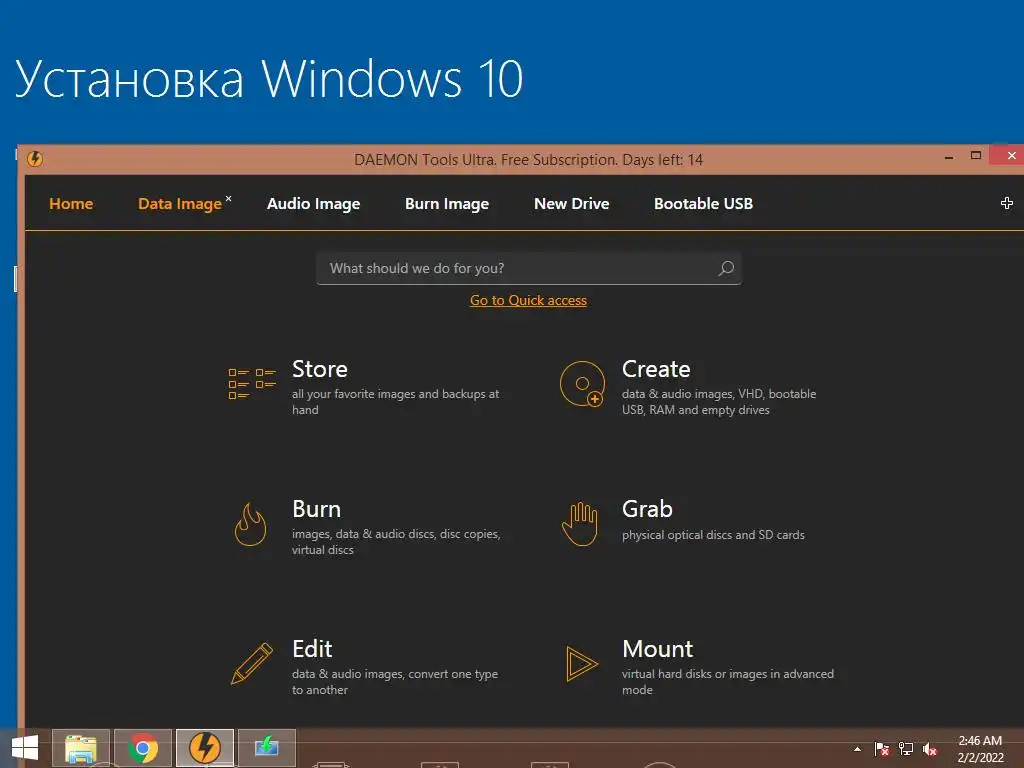This screenshot has height=768, width=1024.
Task: Switch to the Data Image tab
Action: 180,204
